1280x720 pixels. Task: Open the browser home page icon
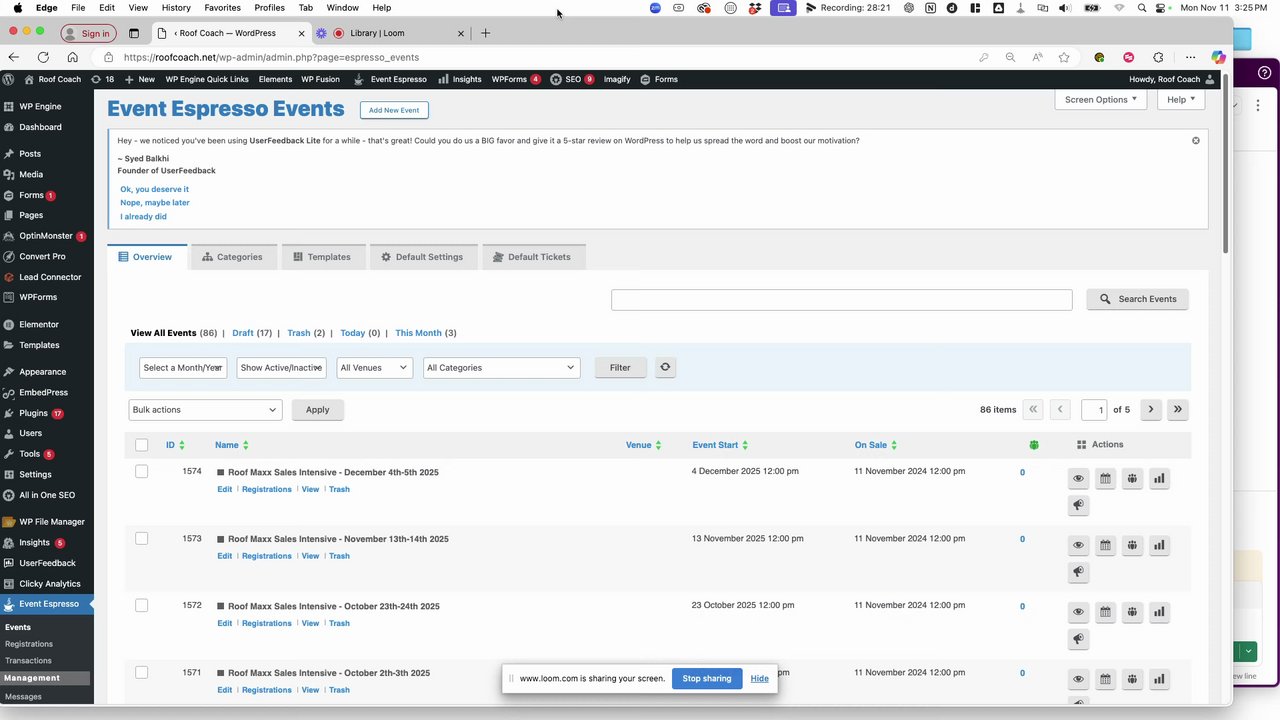[x=72, y=57]
